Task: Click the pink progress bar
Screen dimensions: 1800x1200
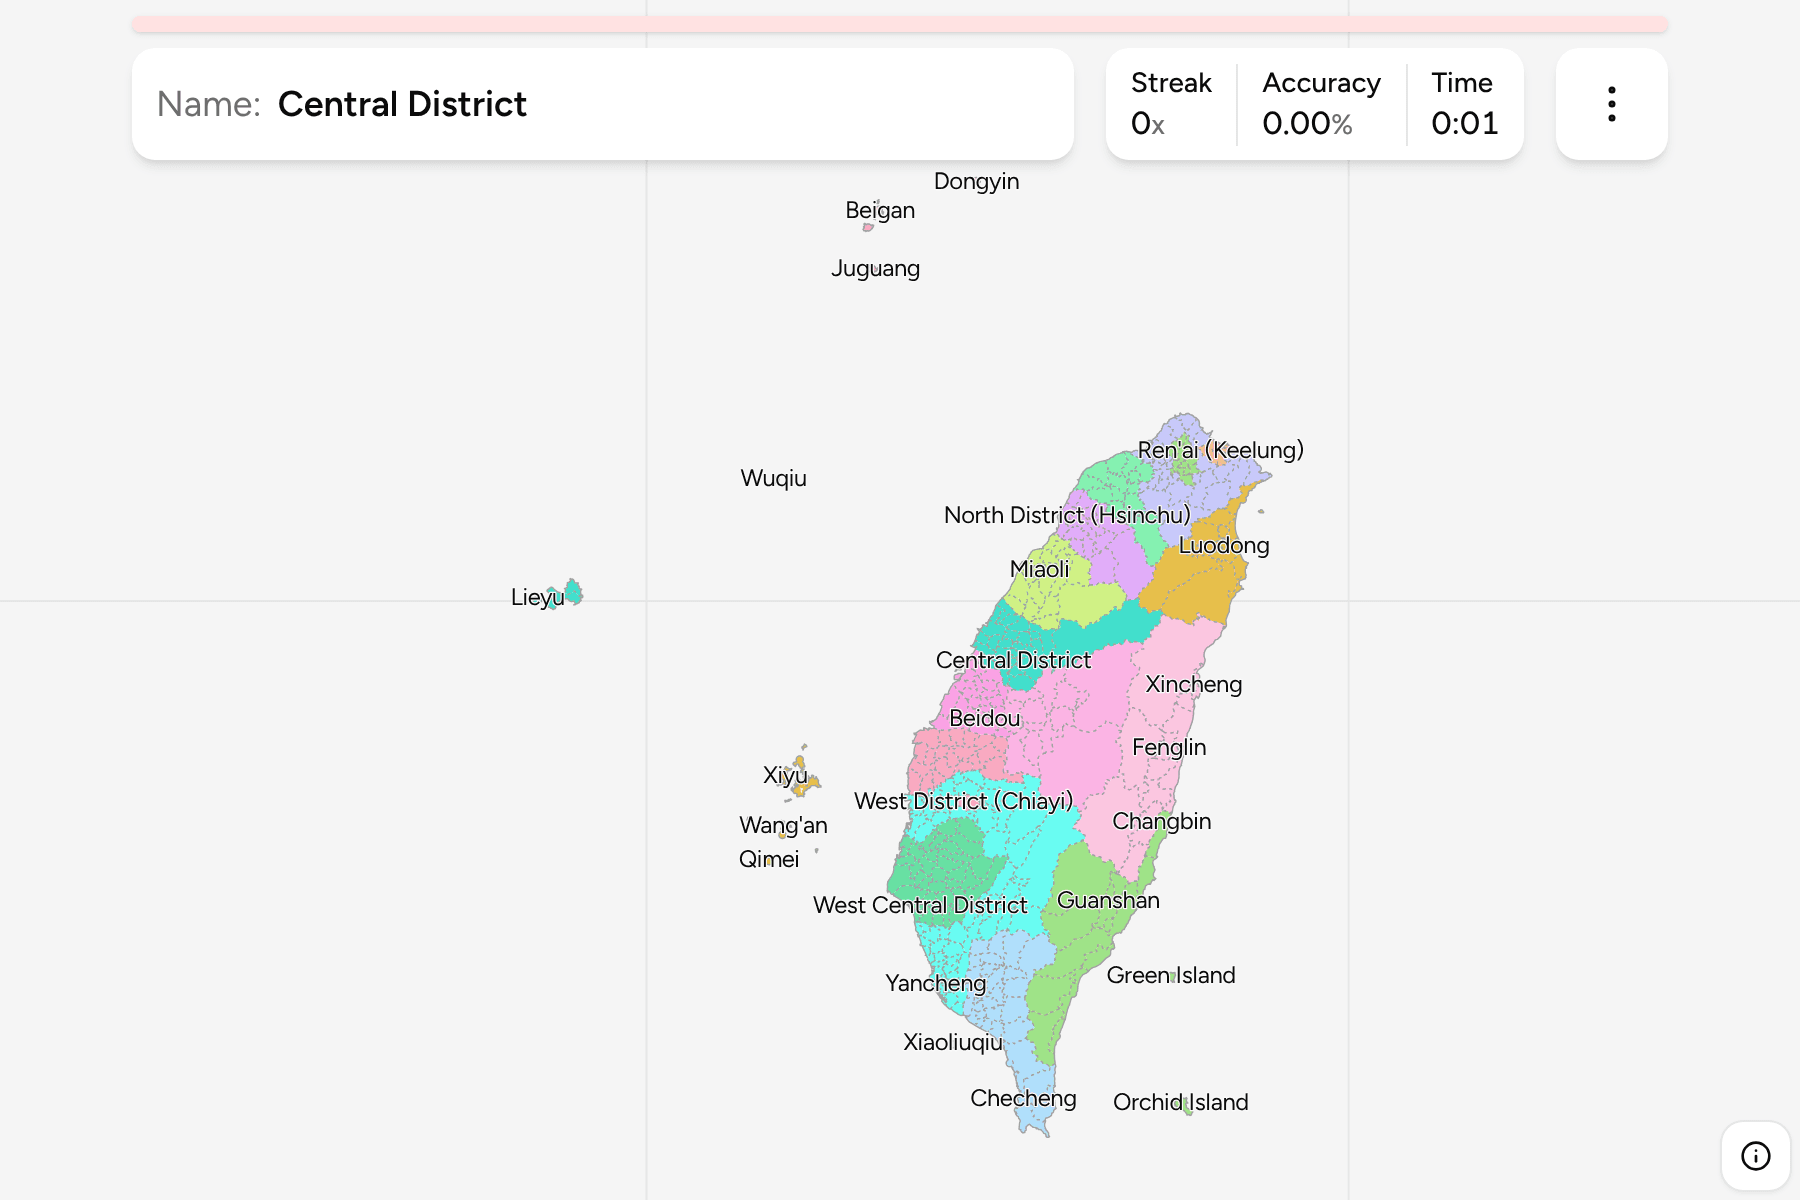Action: pyautogui.click(x=899, y=24)
